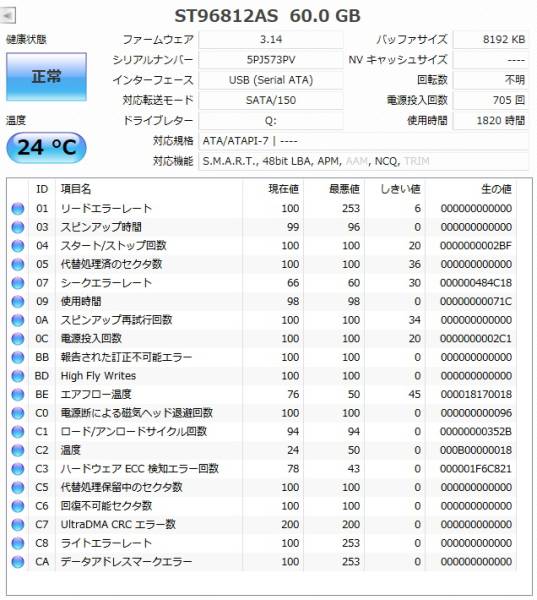The image size is (537, 600).
Task: Click the previous disk arrow button
Action: point(8,16)
